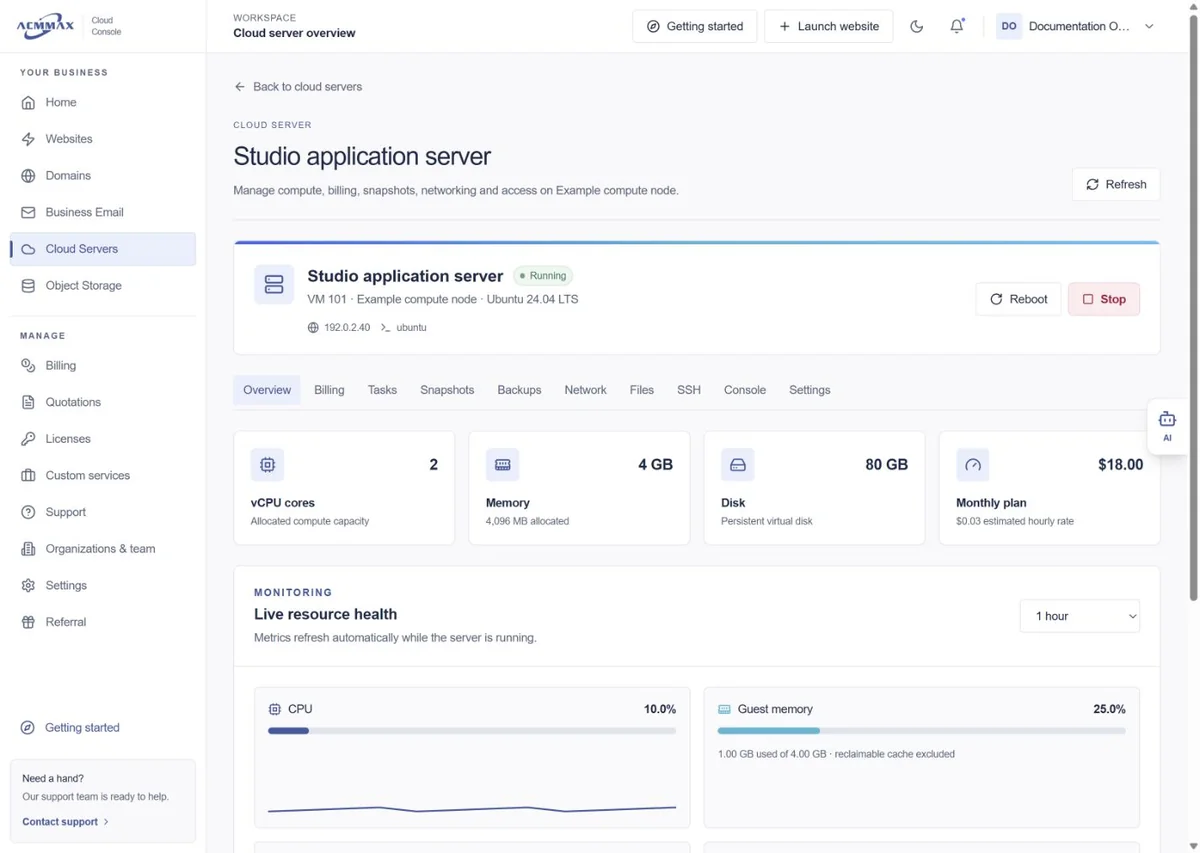Screen dimensions: 1200x853
Task: Click the Business Email envelope icon
Action: click(28, 212)
